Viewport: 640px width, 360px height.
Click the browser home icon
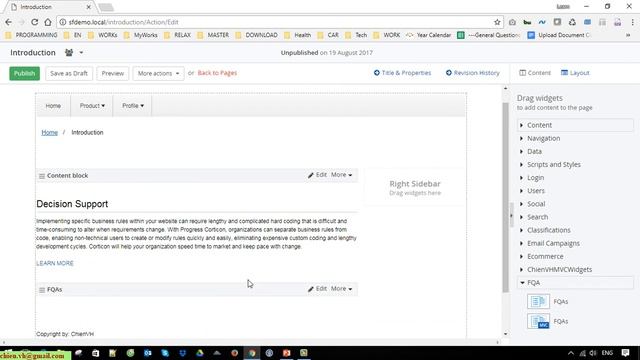click(48, 22)
